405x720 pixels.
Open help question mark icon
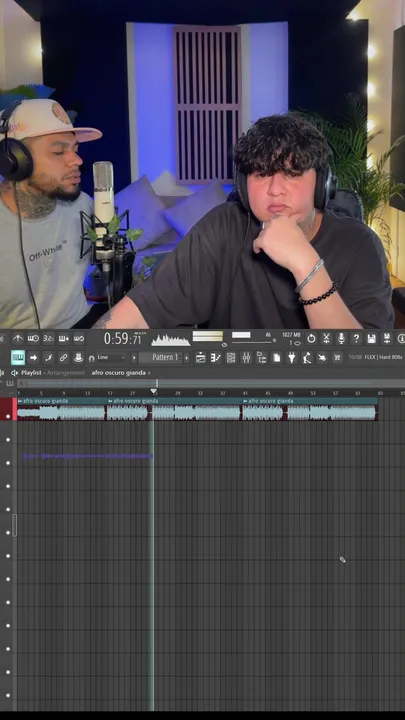pyautogui.click(x=356, y=339)
